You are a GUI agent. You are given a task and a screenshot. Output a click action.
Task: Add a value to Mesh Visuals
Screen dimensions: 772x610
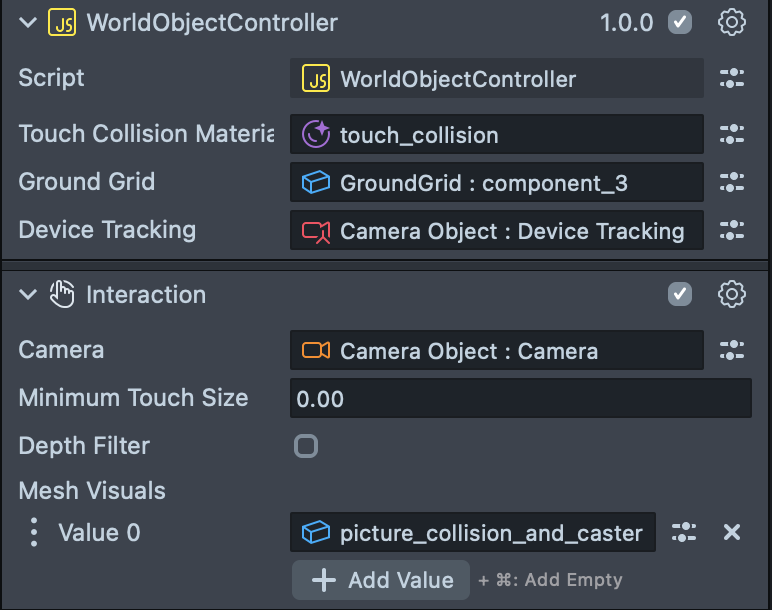(x=382, y=580)
